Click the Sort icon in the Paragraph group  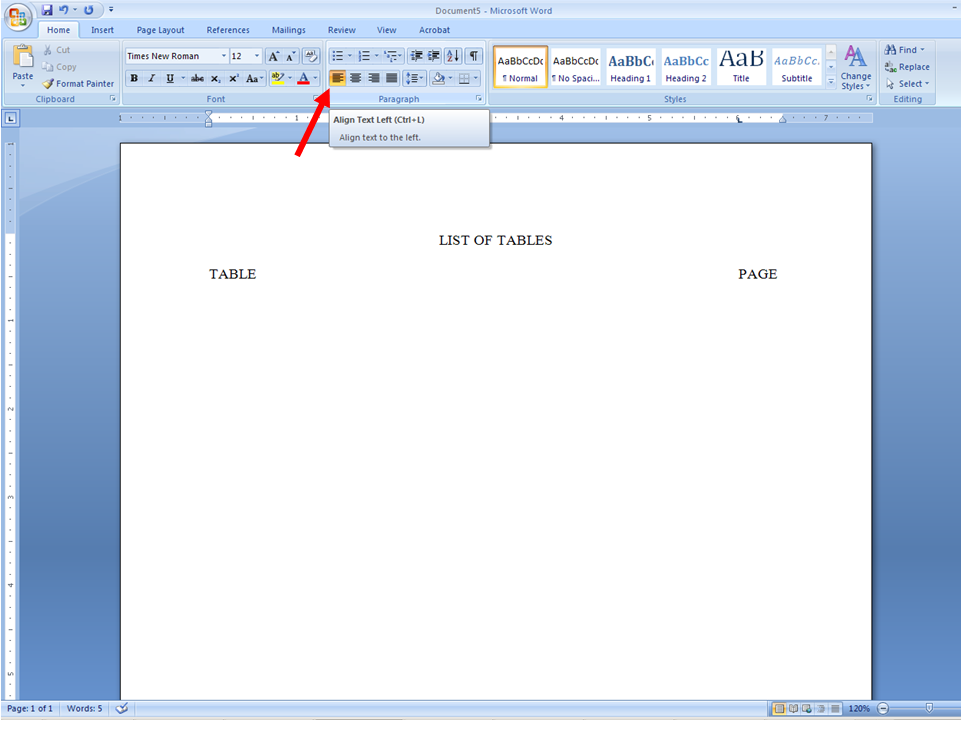click(451, 55)
